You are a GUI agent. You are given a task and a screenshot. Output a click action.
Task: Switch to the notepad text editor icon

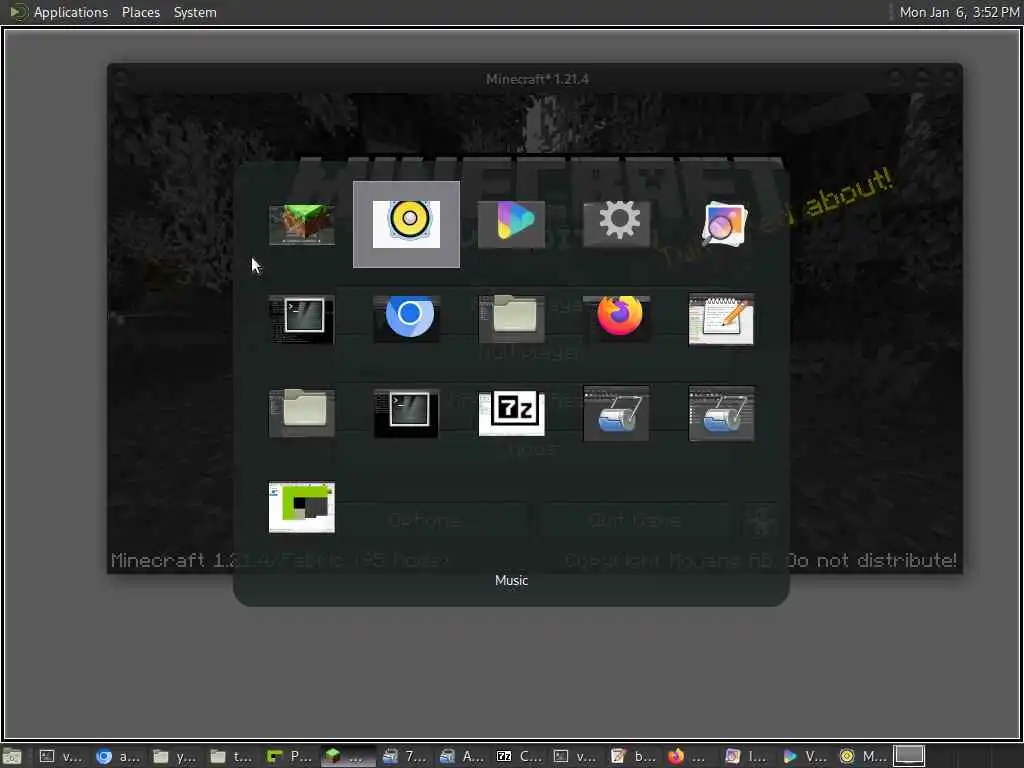pyautogui.click(x=722, y=319)
